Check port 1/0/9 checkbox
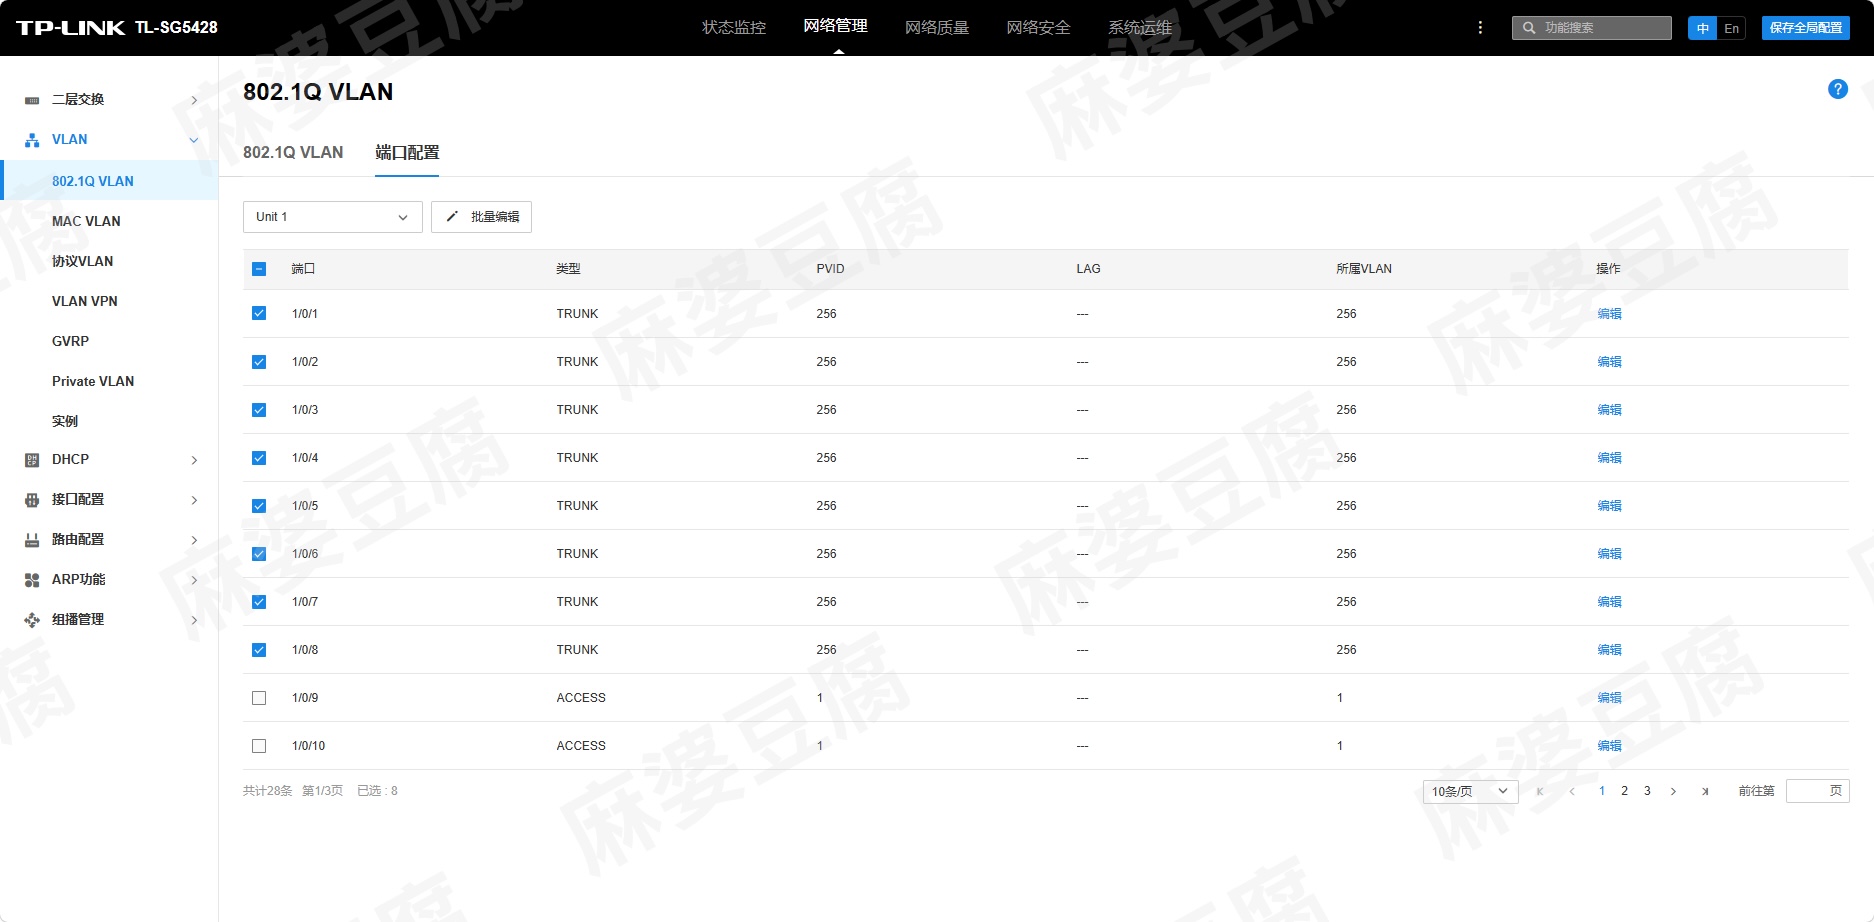1874x922 pixels. [x=259, y=698]
